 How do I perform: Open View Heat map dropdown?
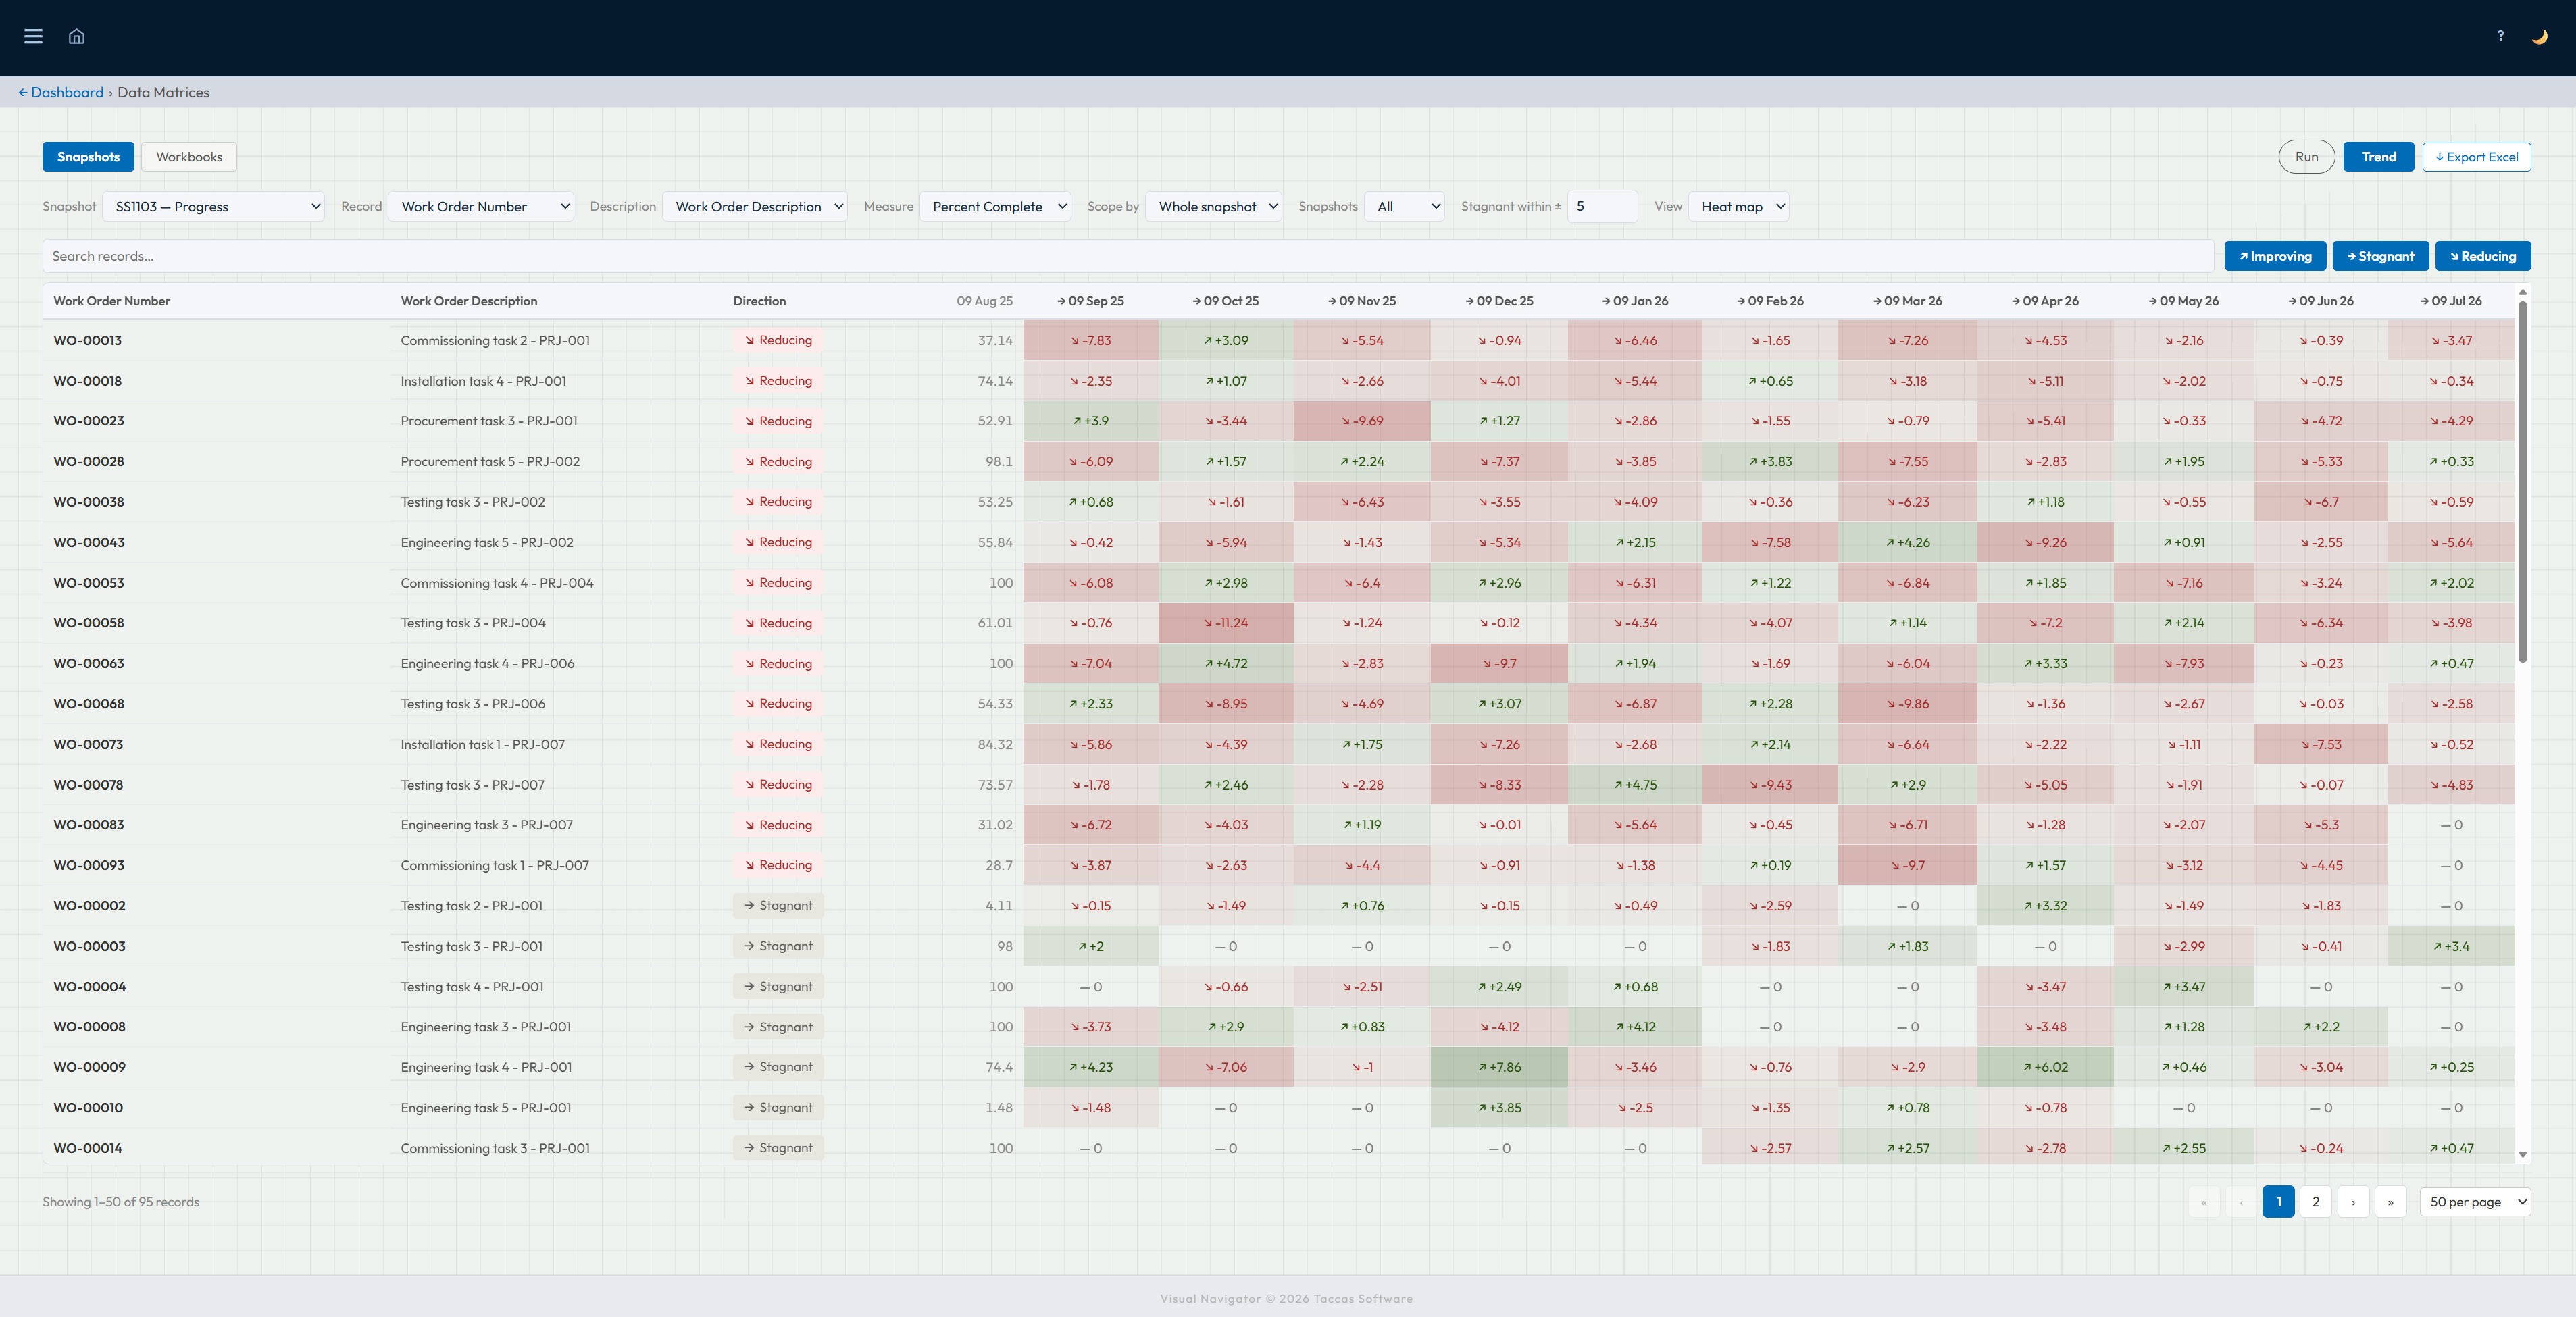pyautogui.click(x=1738, y=206)
